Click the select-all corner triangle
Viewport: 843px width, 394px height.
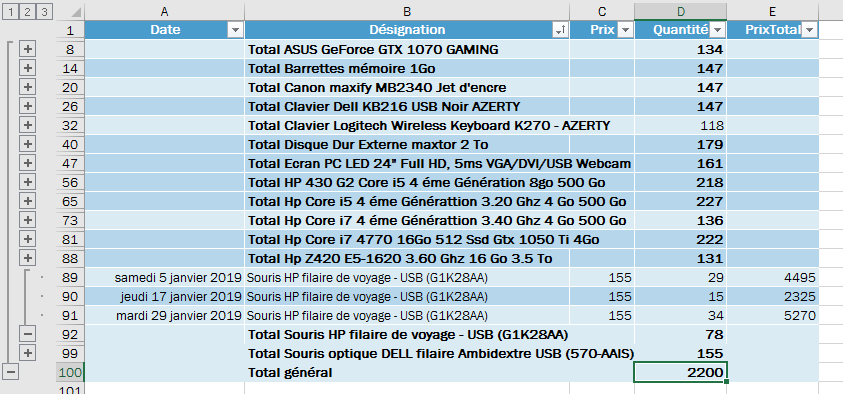(76, 11)
